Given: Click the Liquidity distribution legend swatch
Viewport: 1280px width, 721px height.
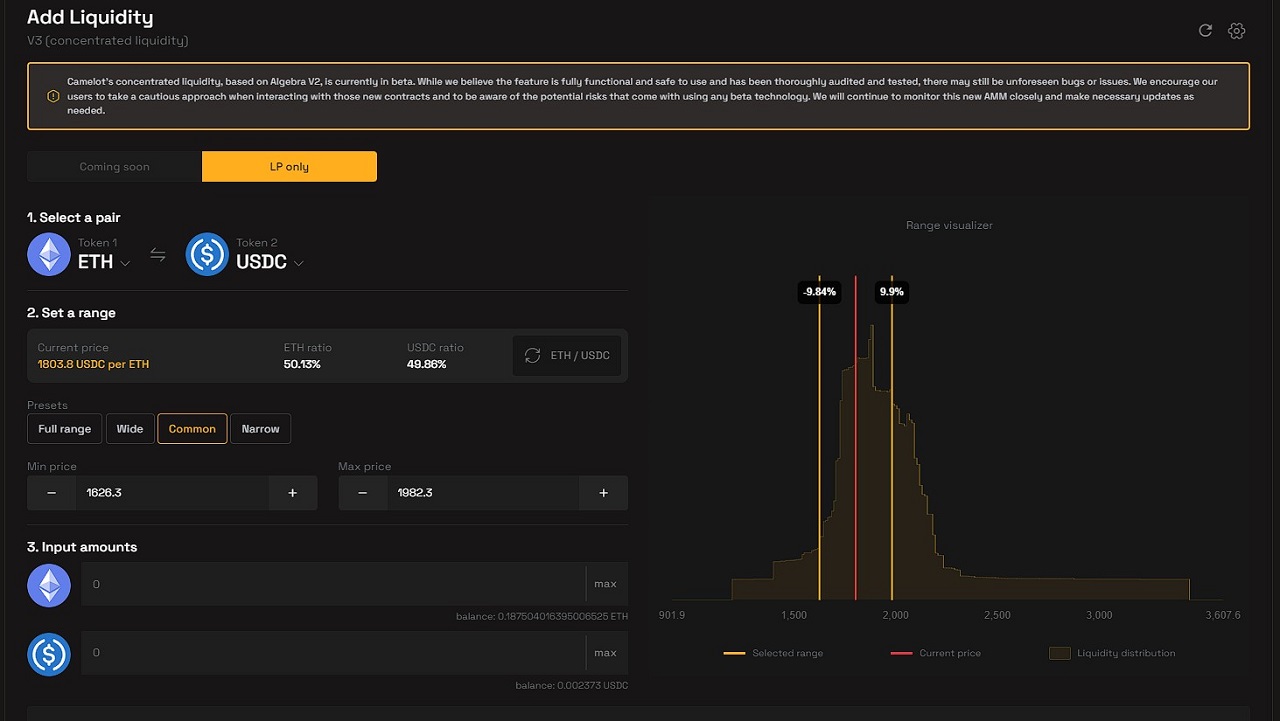Looking at the screenshot, I should pos(1059,653).
